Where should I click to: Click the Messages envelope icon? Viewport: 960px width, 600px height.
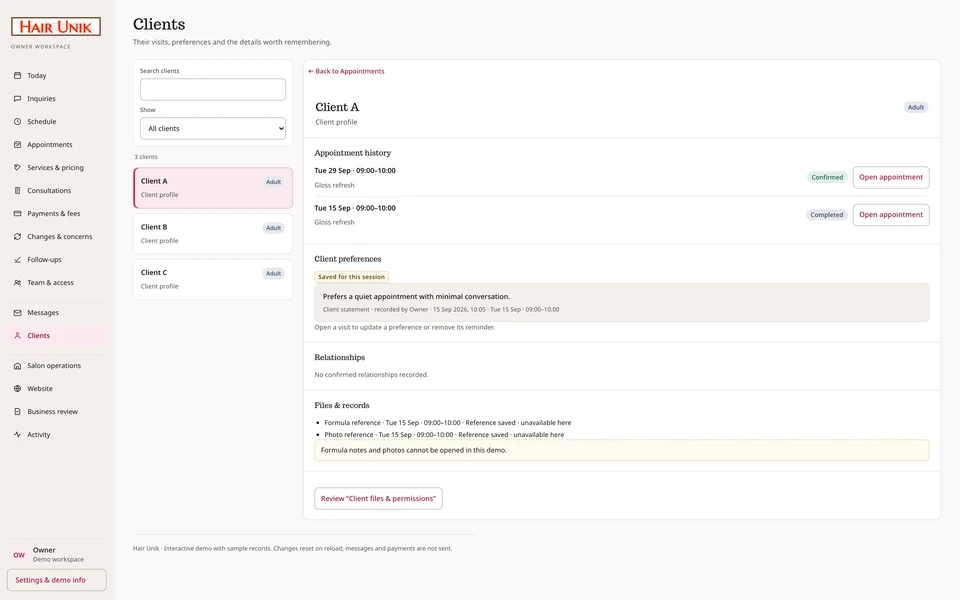pyautogui.click(x=17, y=312)
